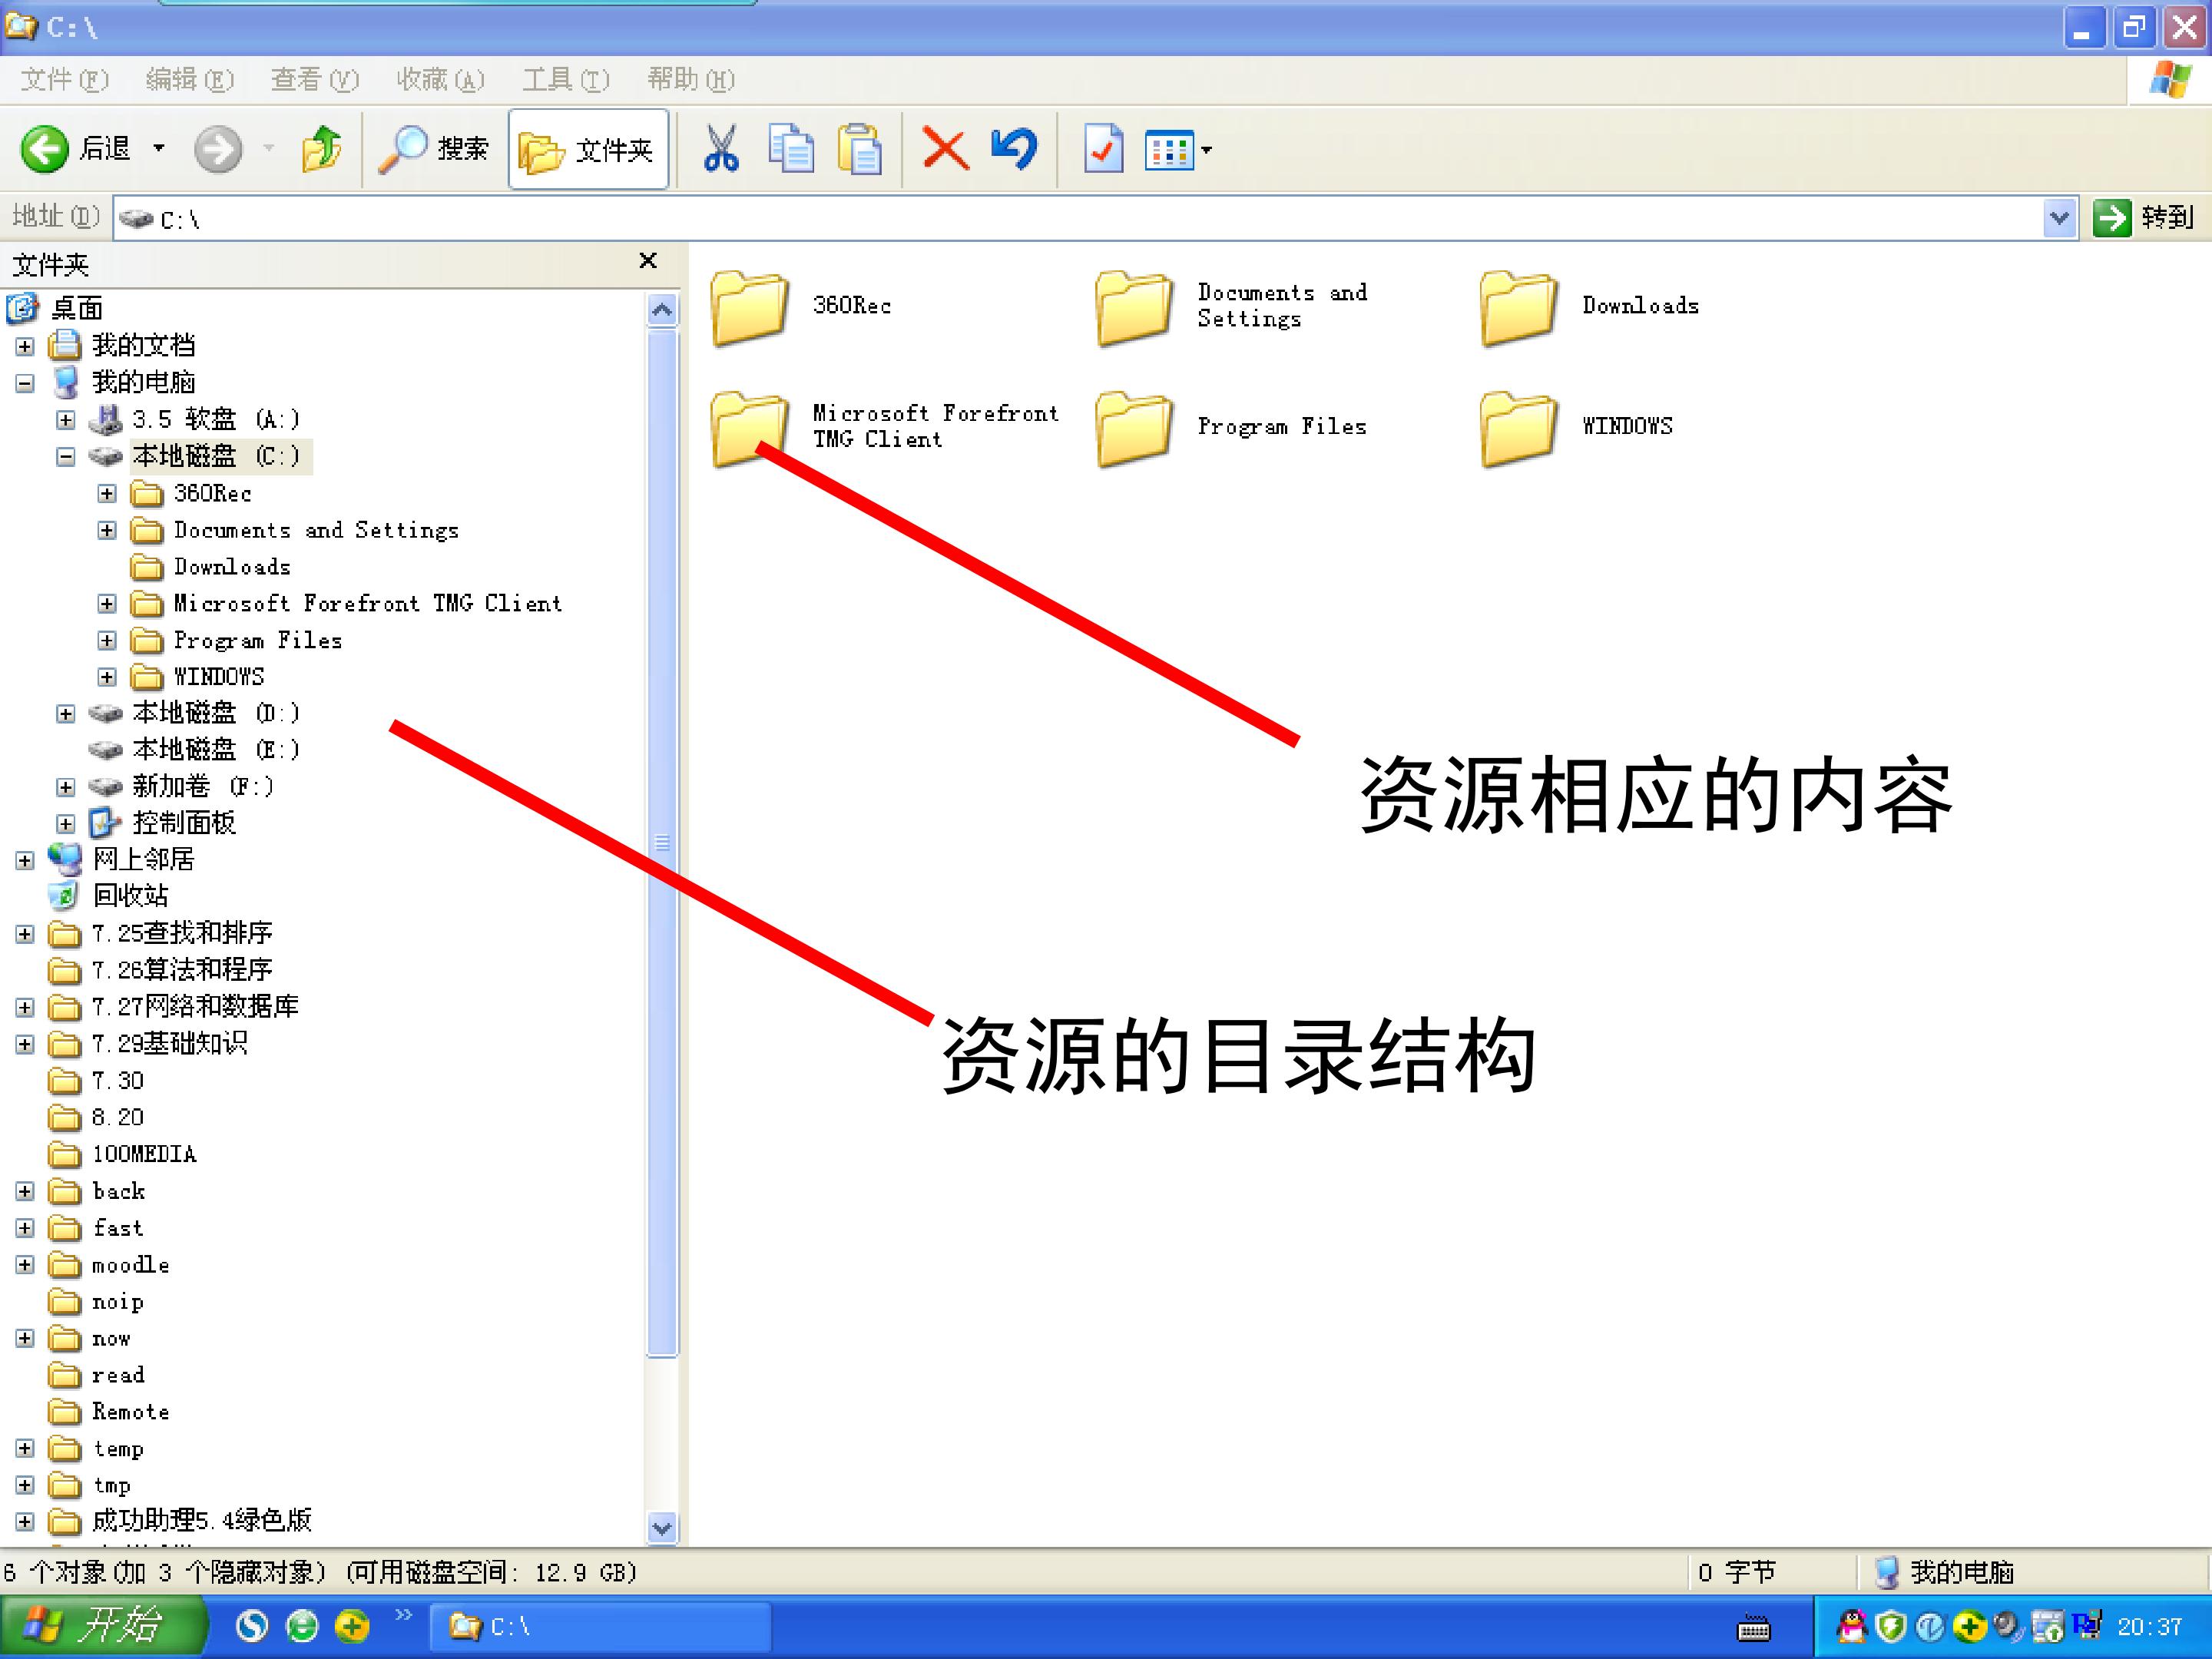2212x1659 pixels.
Task: Click the Cut scissors icon
Action: click(721, 149)
